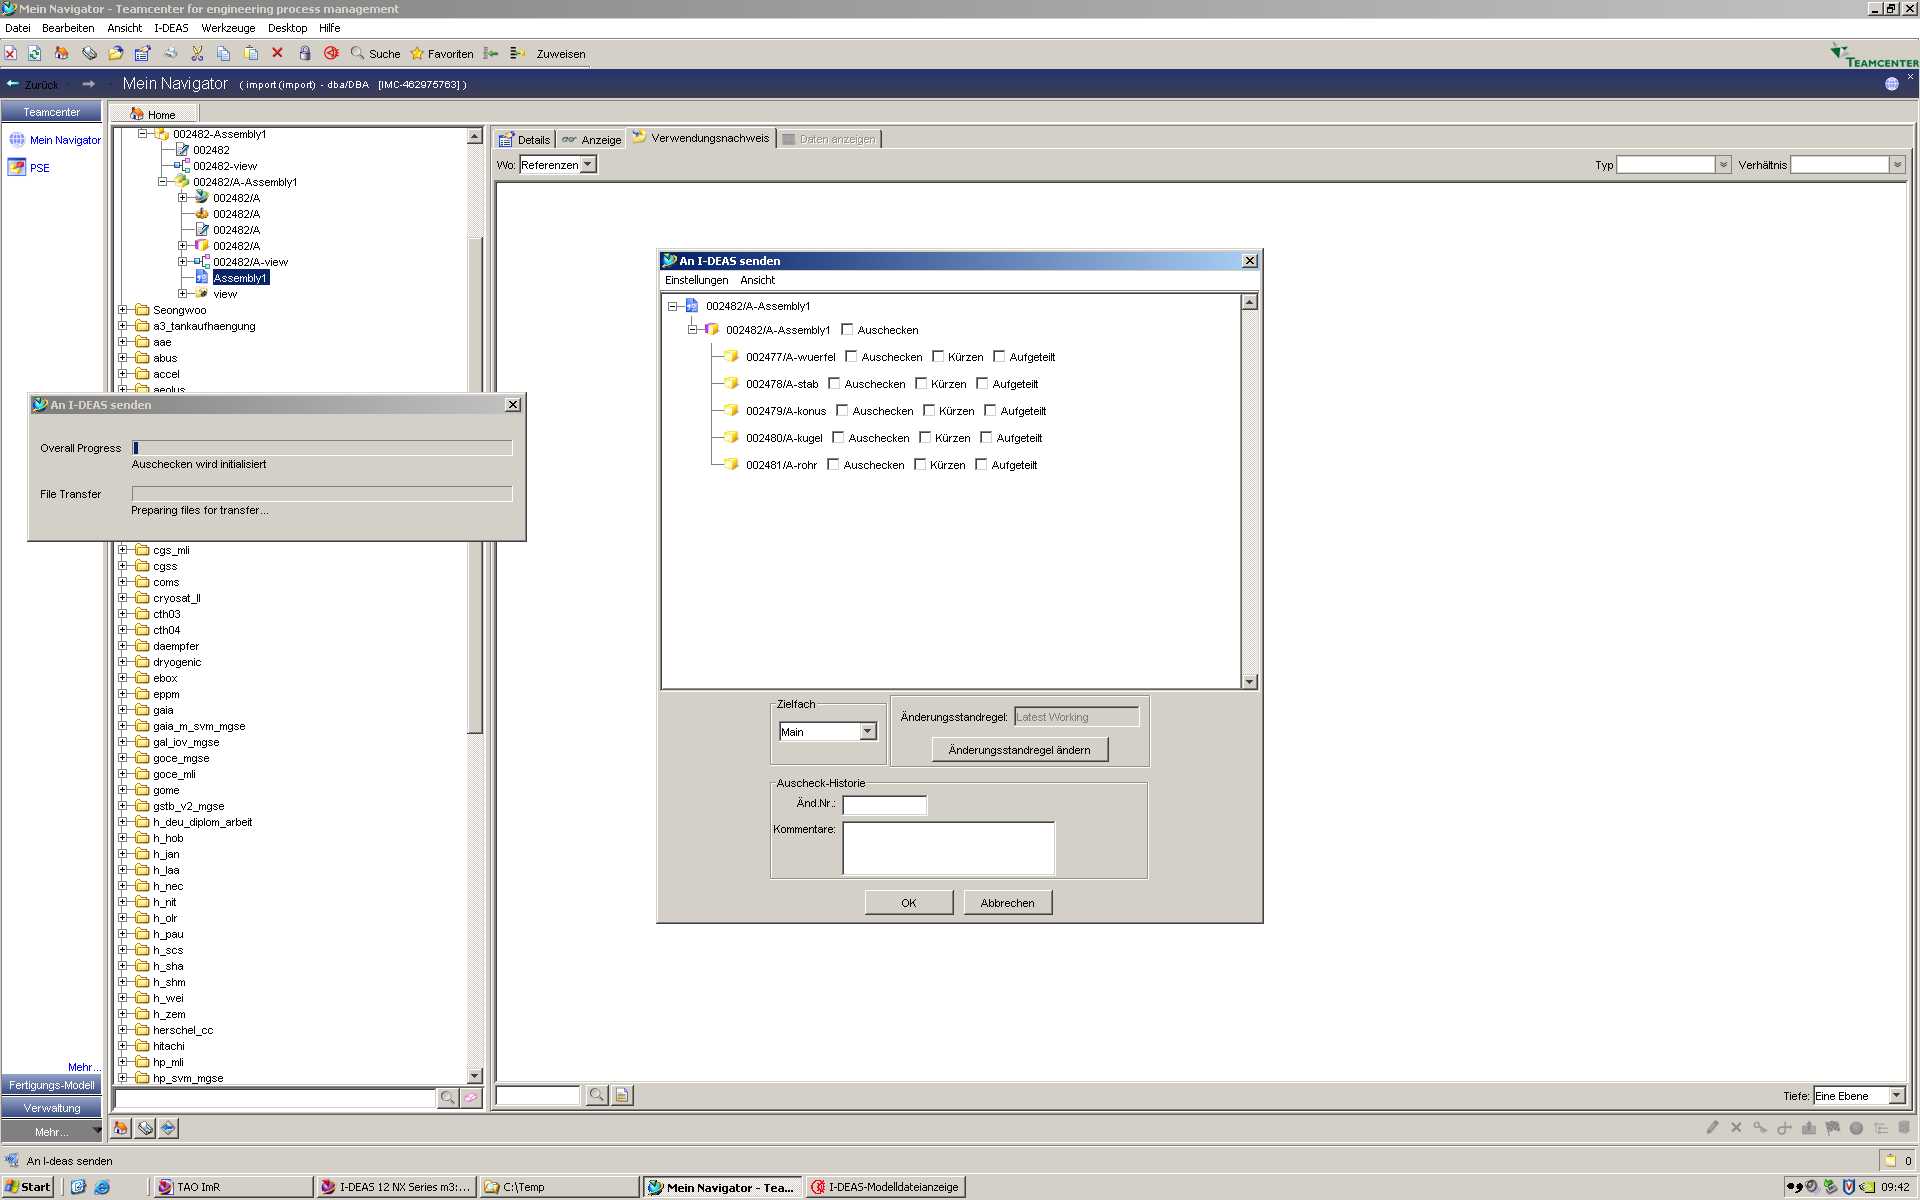Click the Overall Progress bar
Screen dimensions: 1920x1200
coord(322,448)
